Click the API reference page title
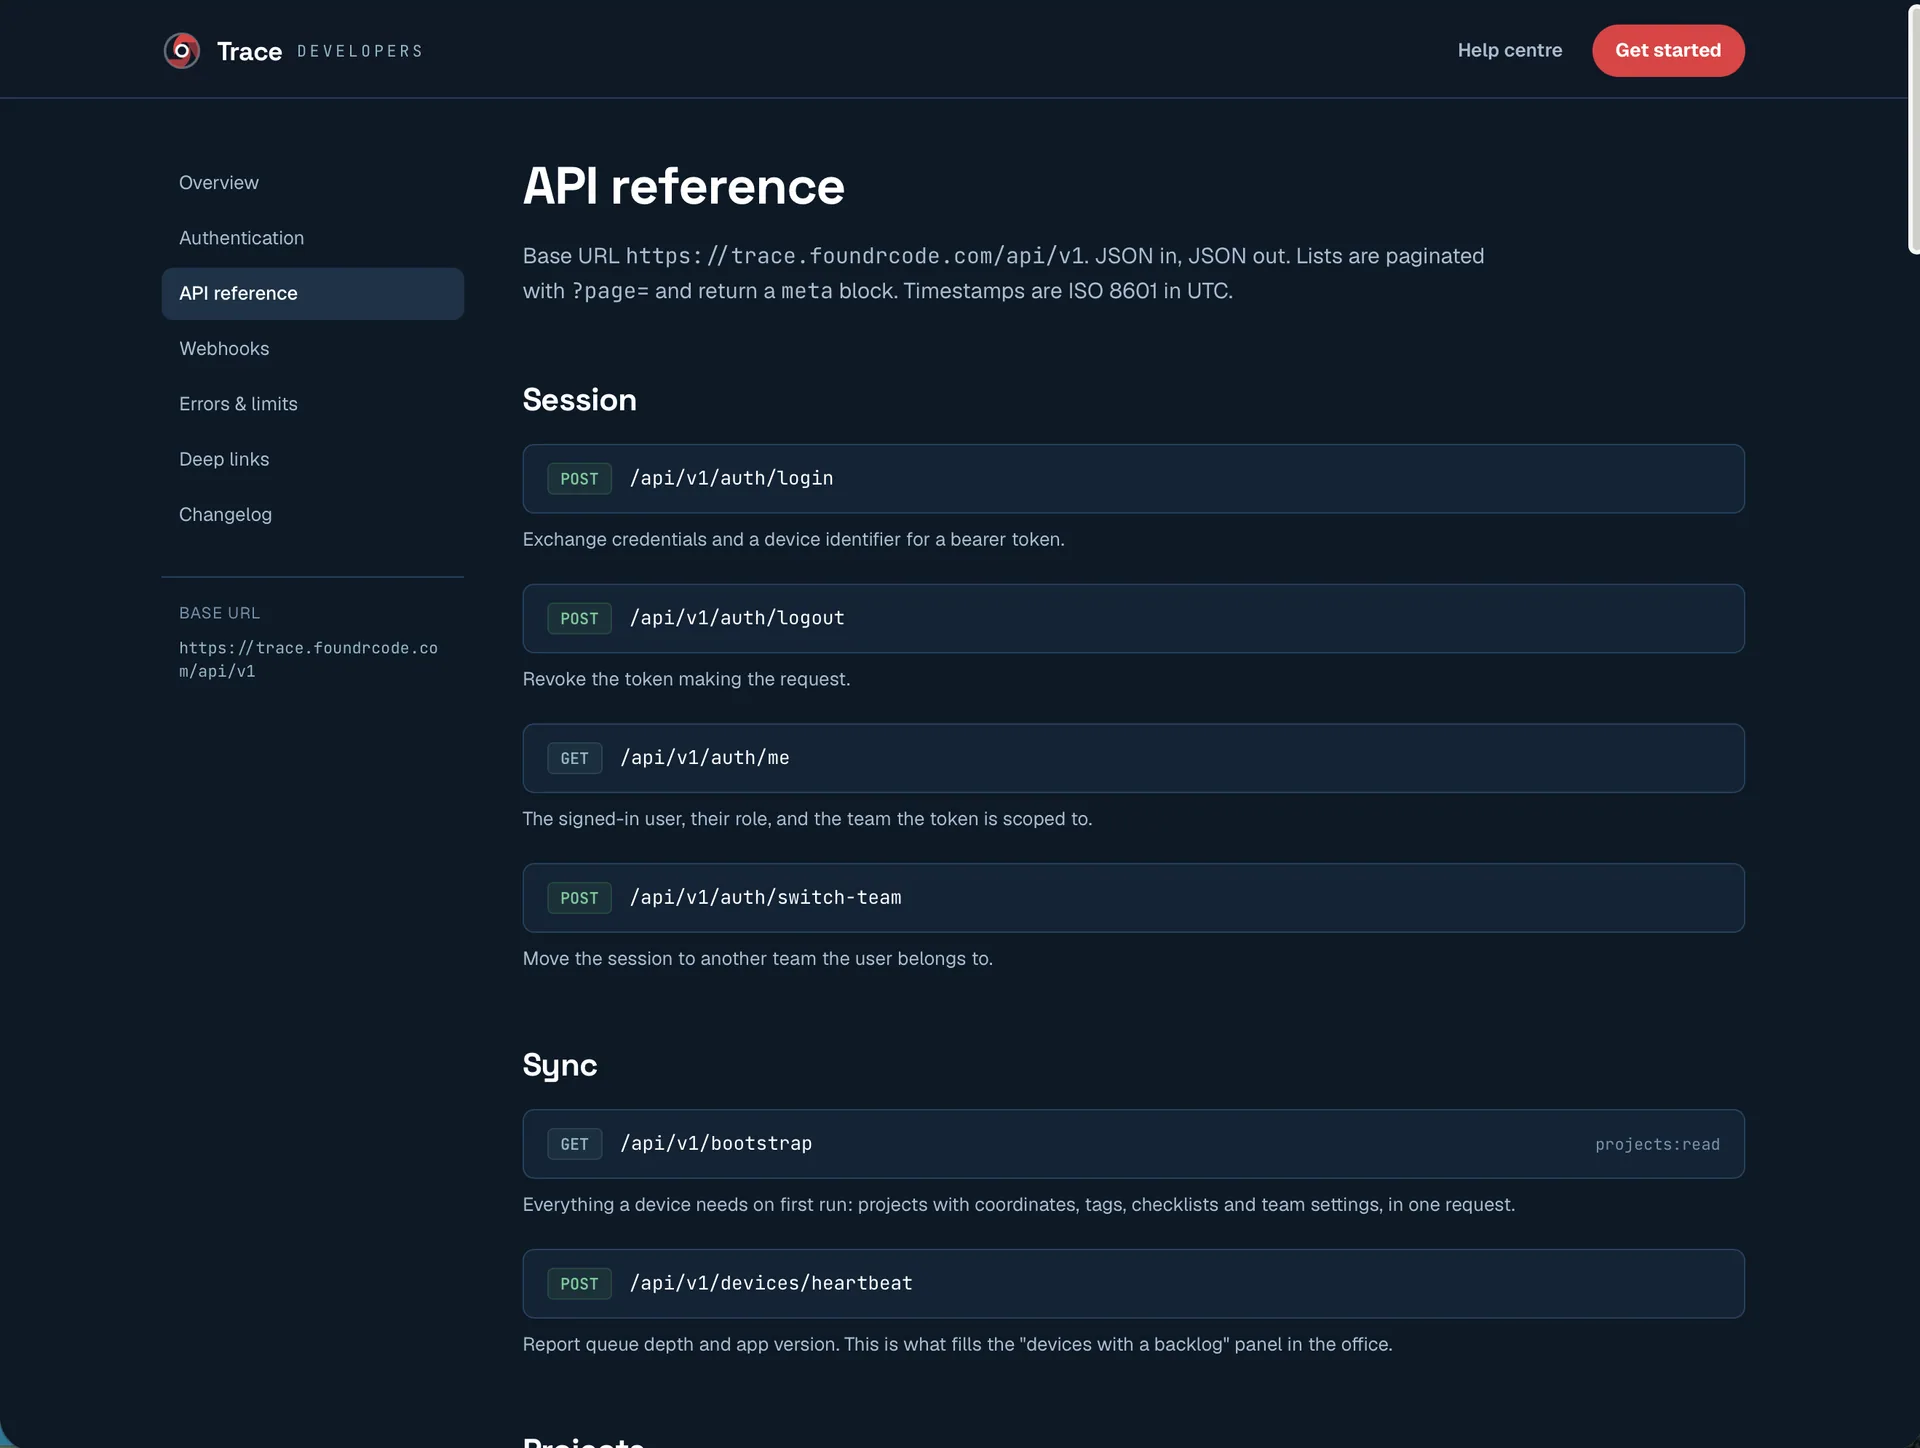1920x1448 pixels. coord(683,186)
